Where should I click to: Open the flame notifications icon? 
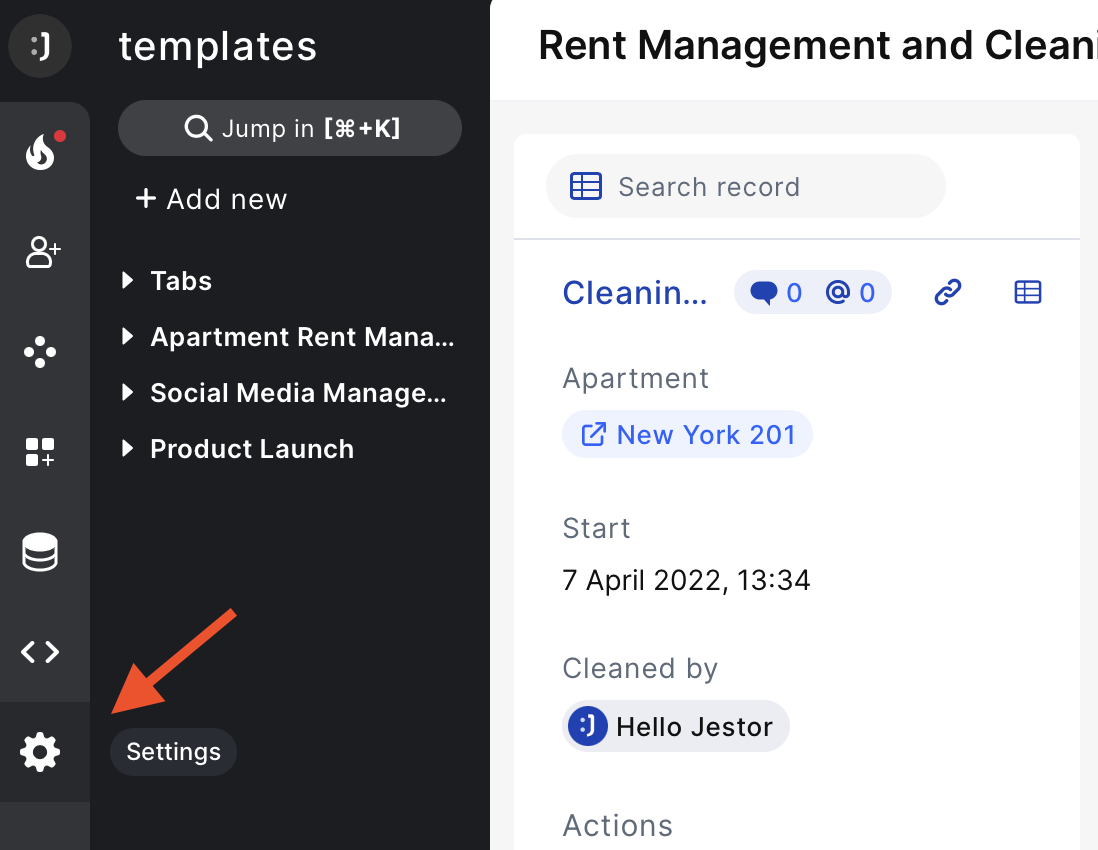(x=41, y=151)
